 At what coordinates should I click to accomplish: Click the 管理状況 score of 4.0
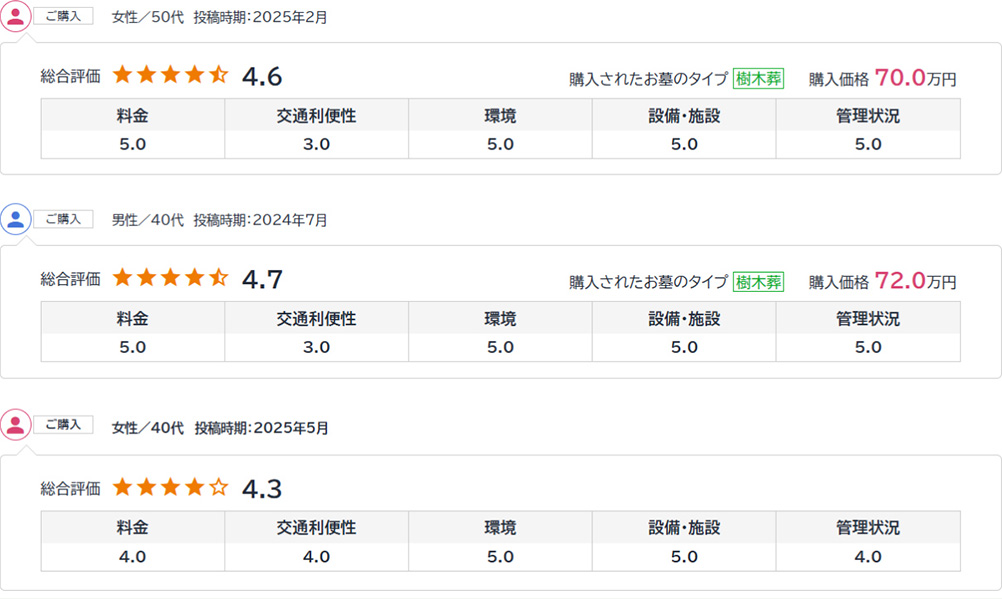(x=868, y=556)
